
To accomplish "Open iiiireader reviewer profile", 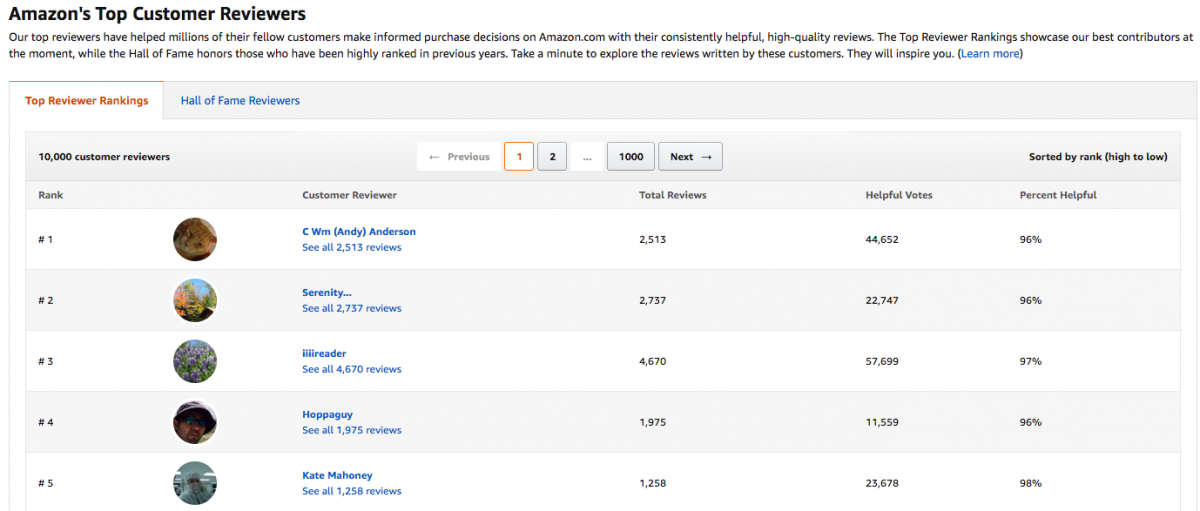I will 324,354.
